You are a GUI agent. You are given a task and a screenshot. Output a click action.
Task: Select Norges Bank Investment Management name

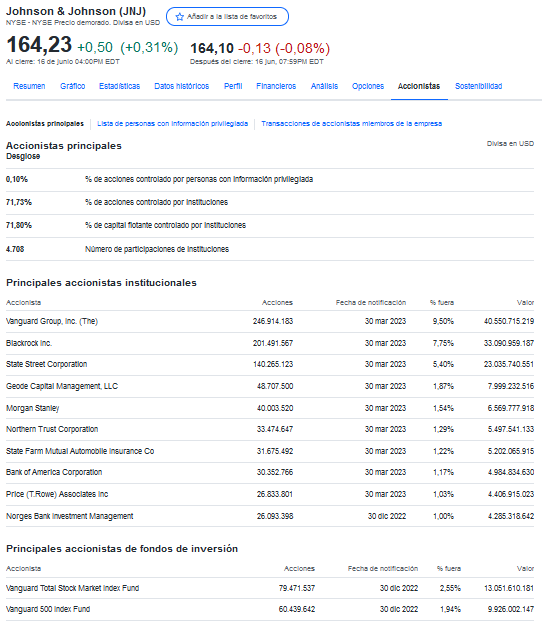coord(70,516)
